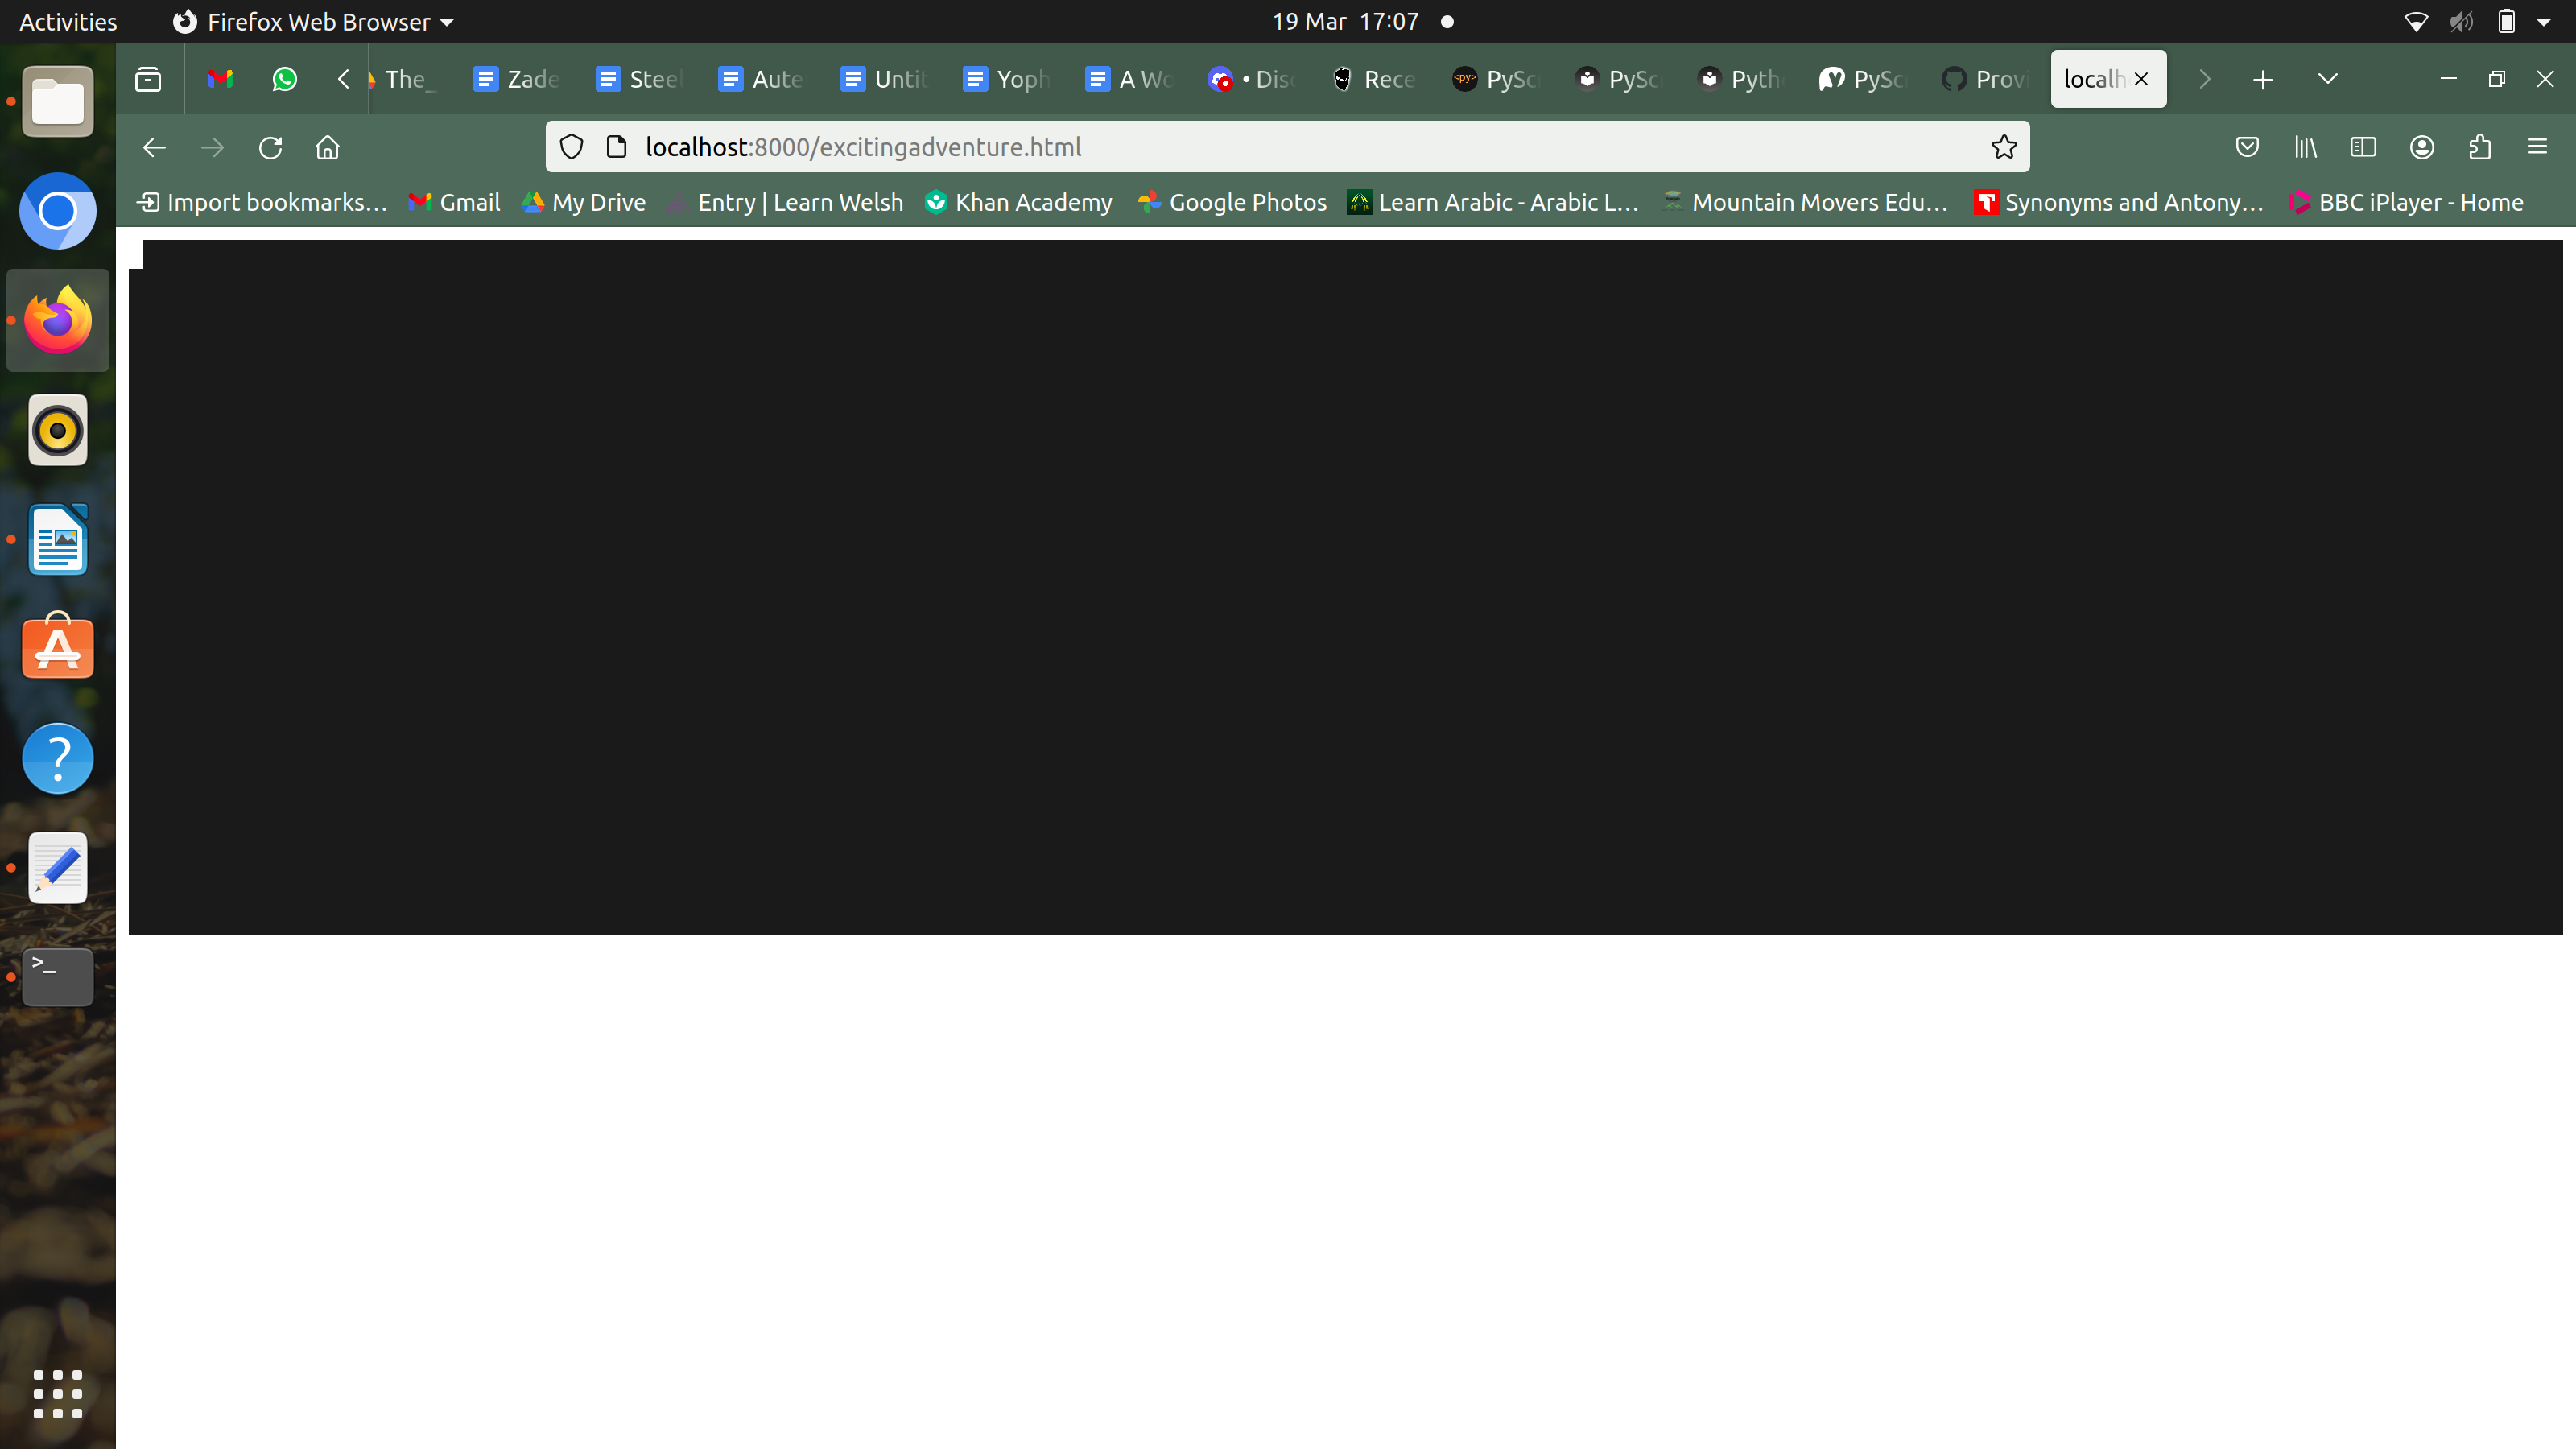Open the Firefox application hamburger menu
This screenshot has width=2576, height=1449.
click(x=2537, y=147)
